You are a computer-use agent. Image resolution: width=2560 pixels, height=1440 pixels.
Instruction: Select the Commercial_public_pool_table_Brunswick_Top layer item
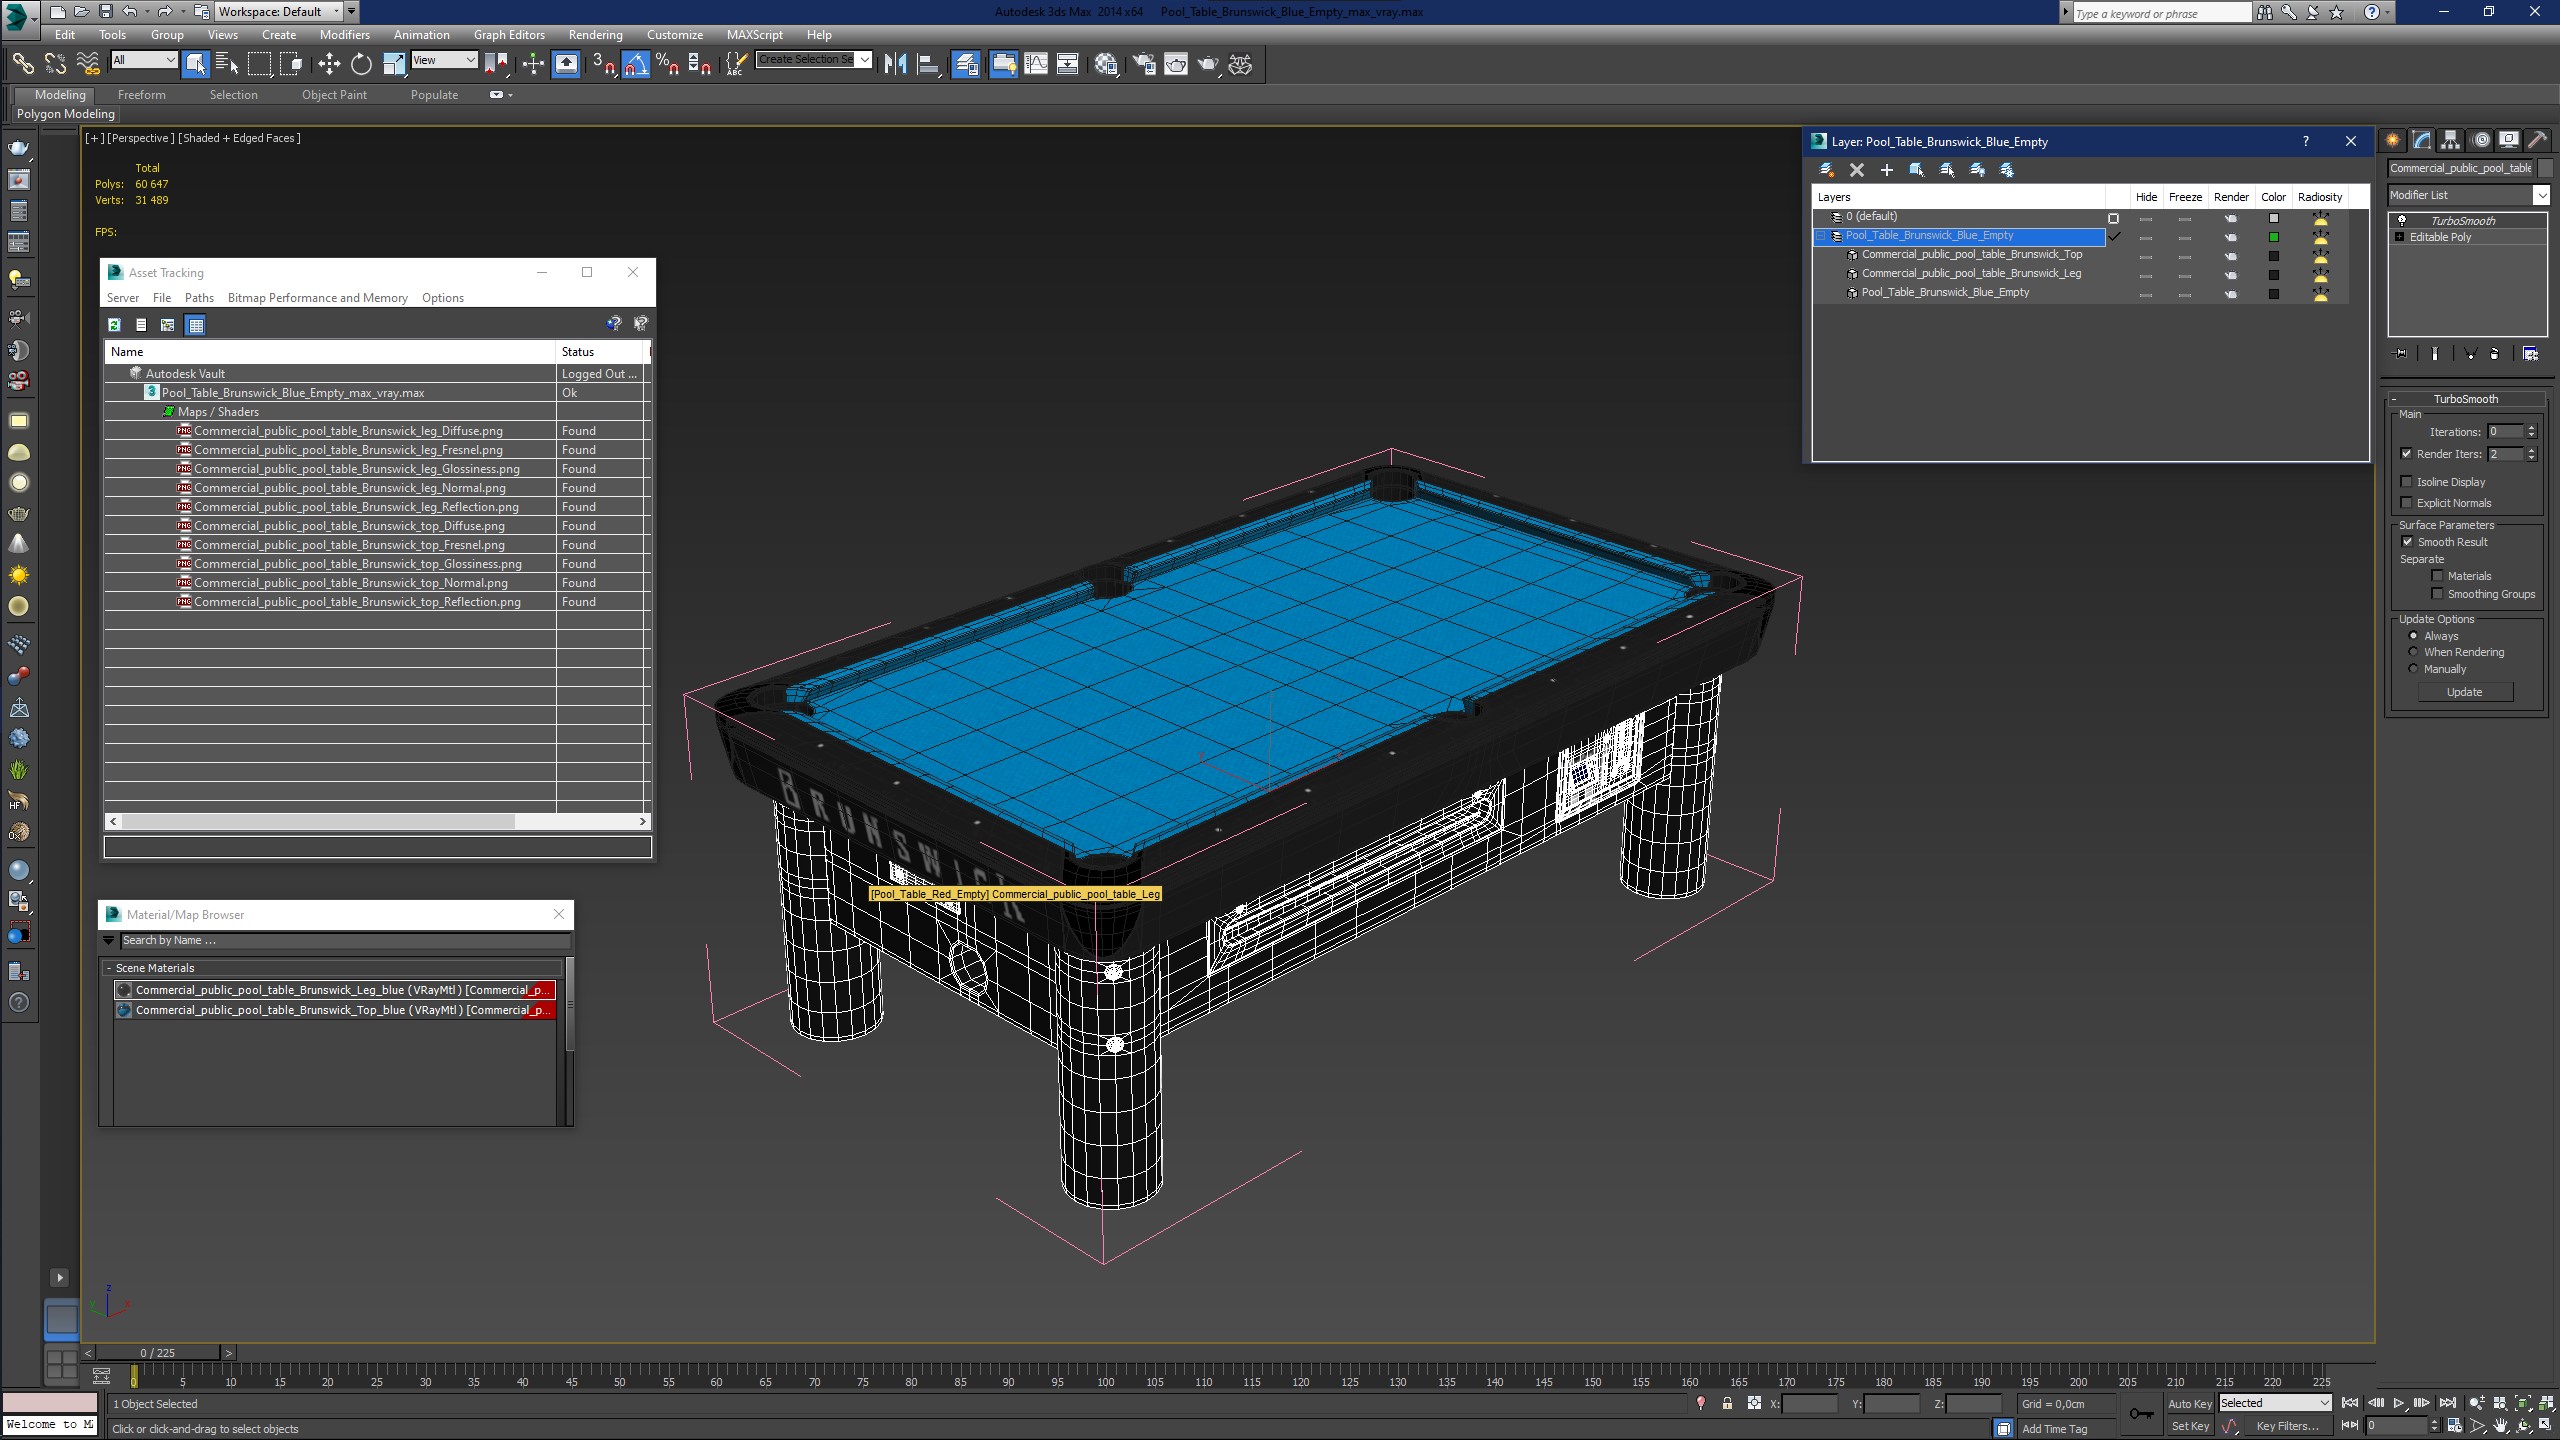point(1971,255)
